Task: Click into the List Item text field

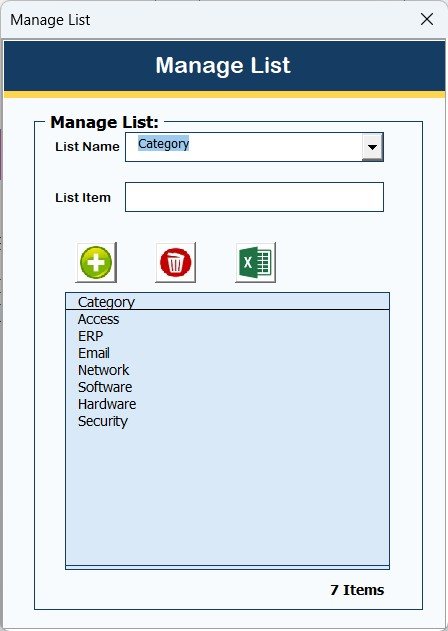Action: (254, 197)
